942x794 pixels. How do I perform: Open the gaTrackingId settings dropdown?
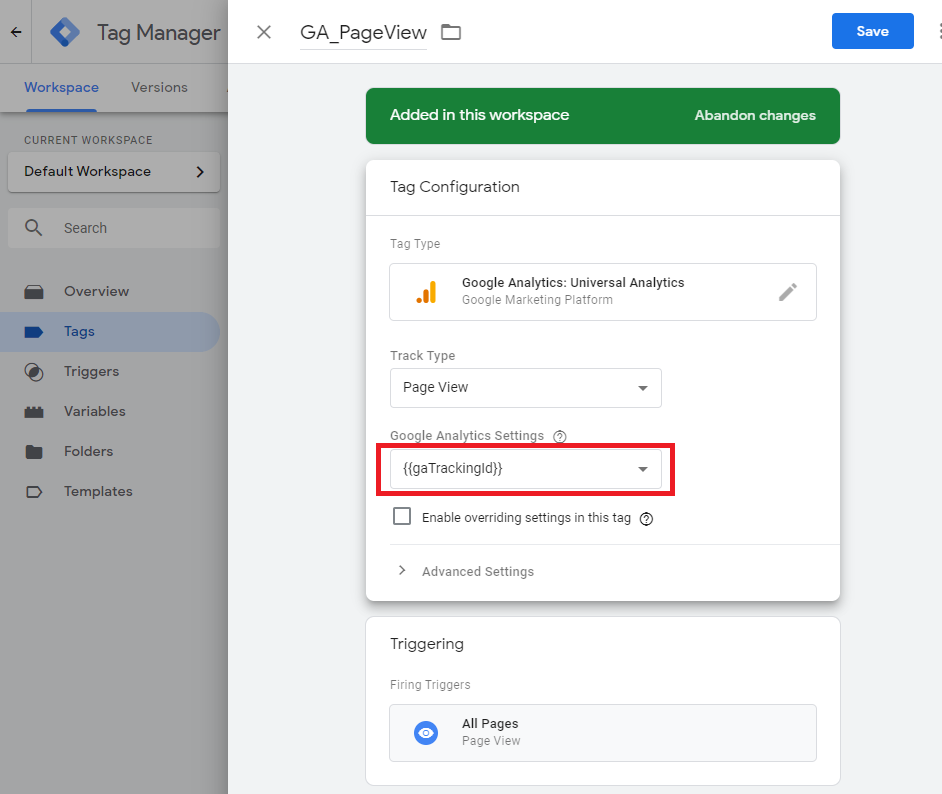[526, 469]
